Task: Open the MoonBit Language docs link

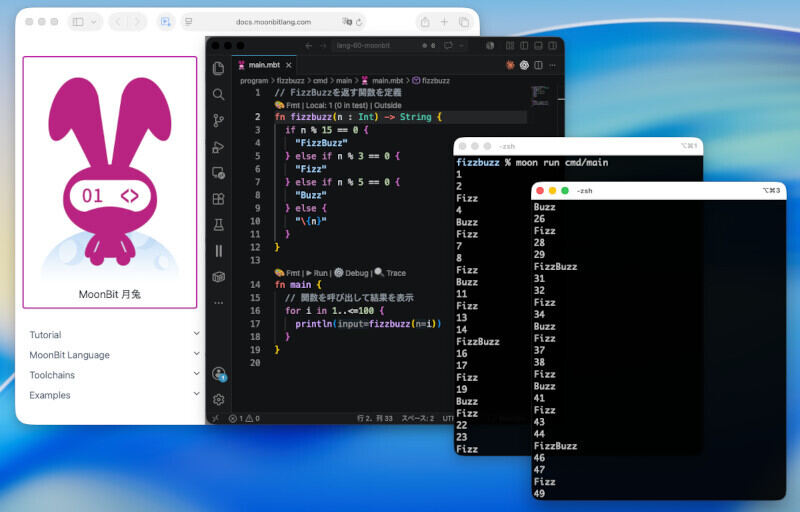Action: click(x=69, y=355)
